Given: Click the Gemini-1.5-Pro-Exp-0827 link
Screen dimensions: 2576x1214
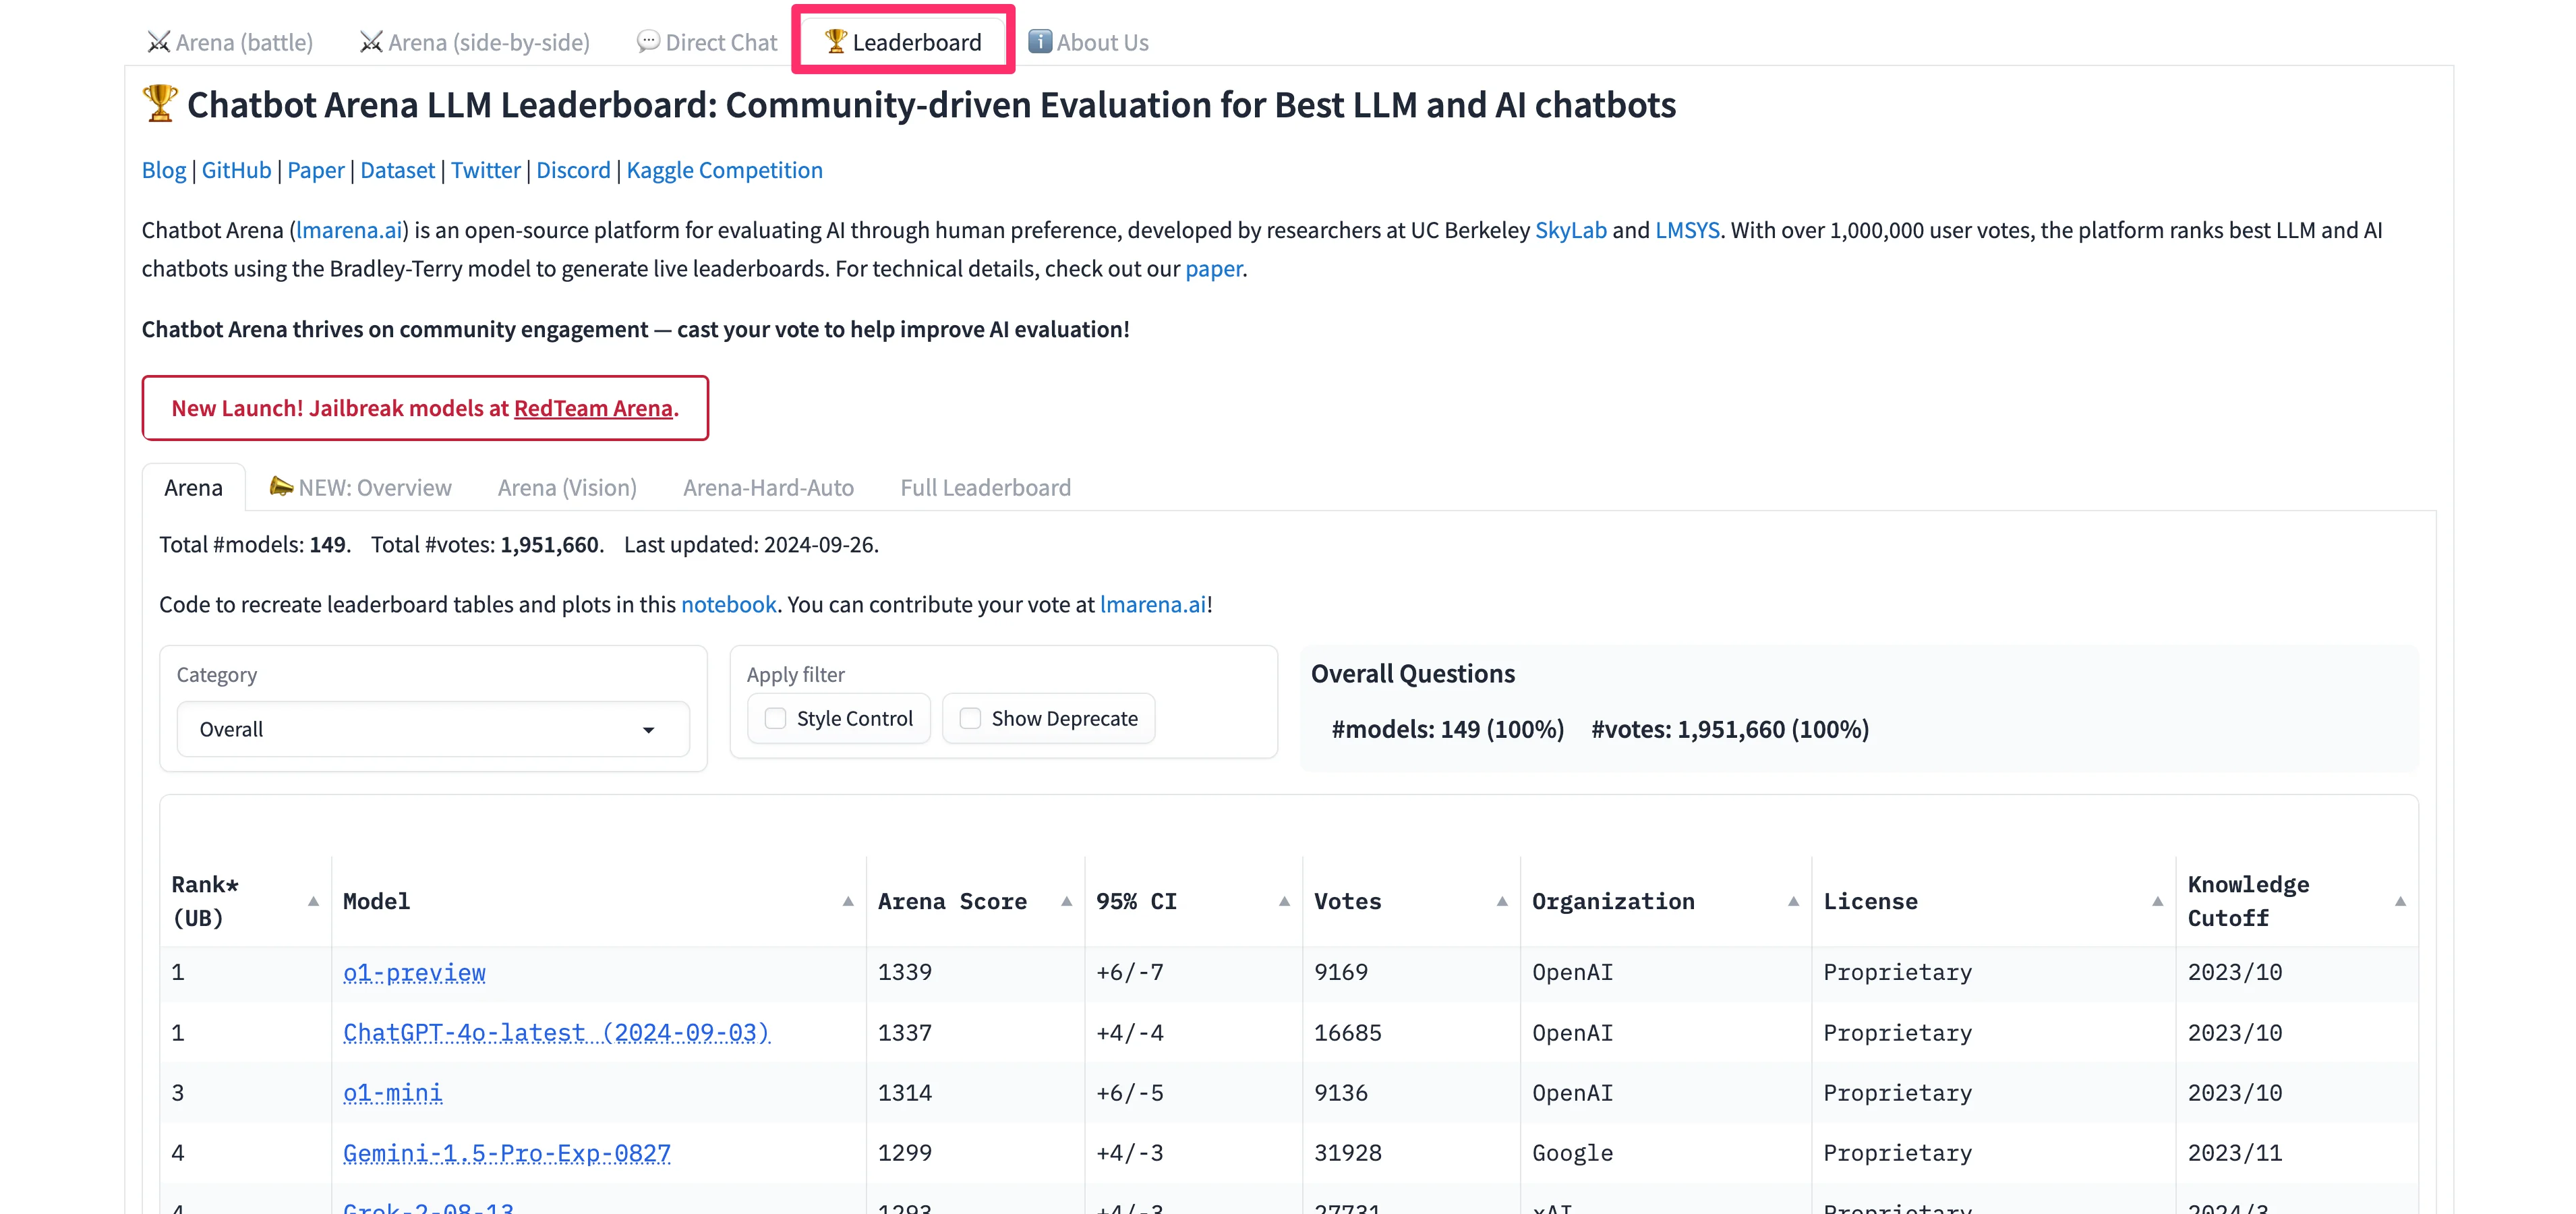Looking at the screenshot, I should 506,1153.
